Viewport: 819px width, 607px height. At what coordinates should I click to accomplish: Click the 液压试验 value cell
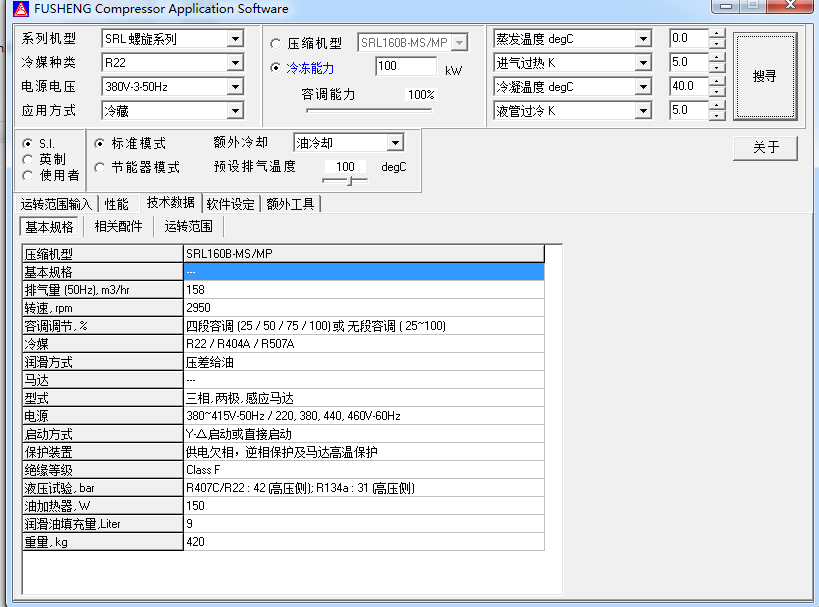tap(364, 488)
